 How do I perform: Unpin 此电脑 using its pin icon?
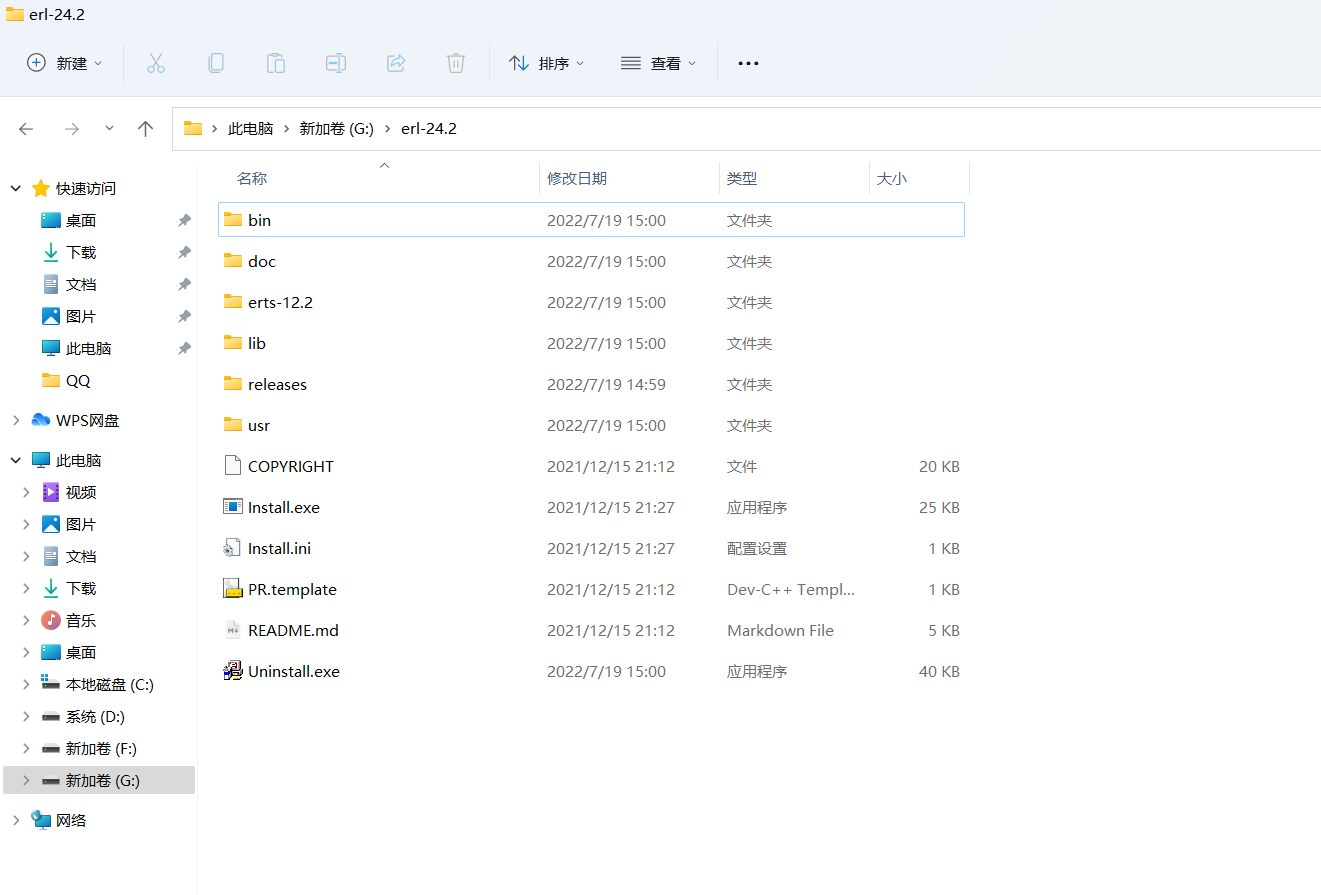coord(184,348)
